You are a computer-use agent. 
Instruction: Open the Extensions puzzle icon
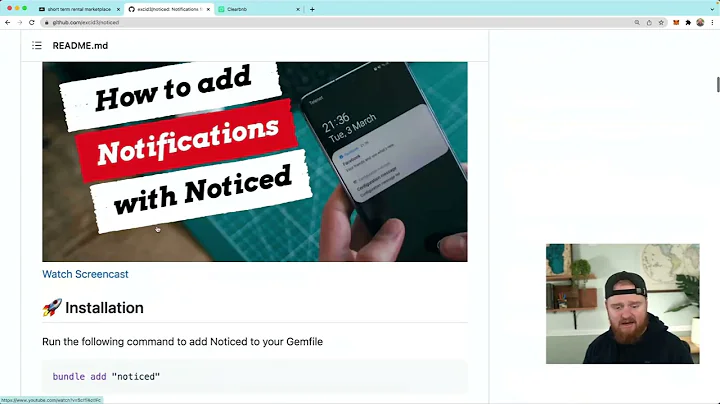(688, 22)
